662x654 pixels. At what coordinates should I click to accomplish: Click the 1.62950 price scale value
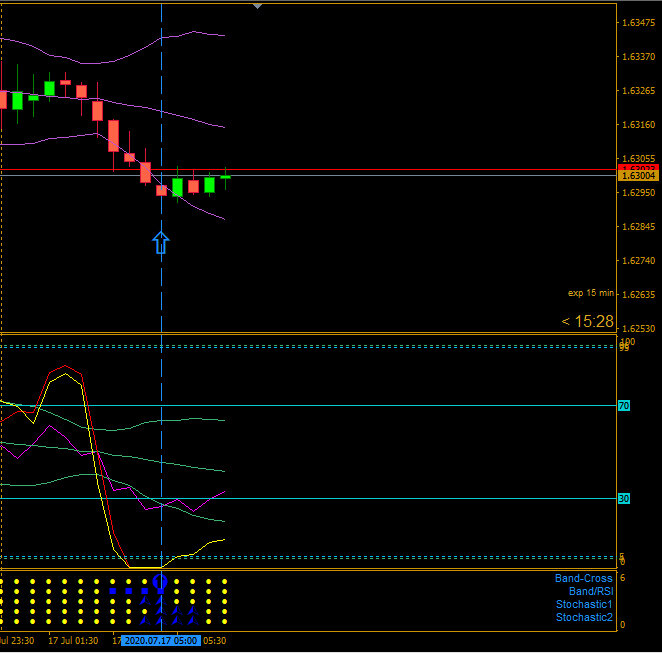point(638,193)
